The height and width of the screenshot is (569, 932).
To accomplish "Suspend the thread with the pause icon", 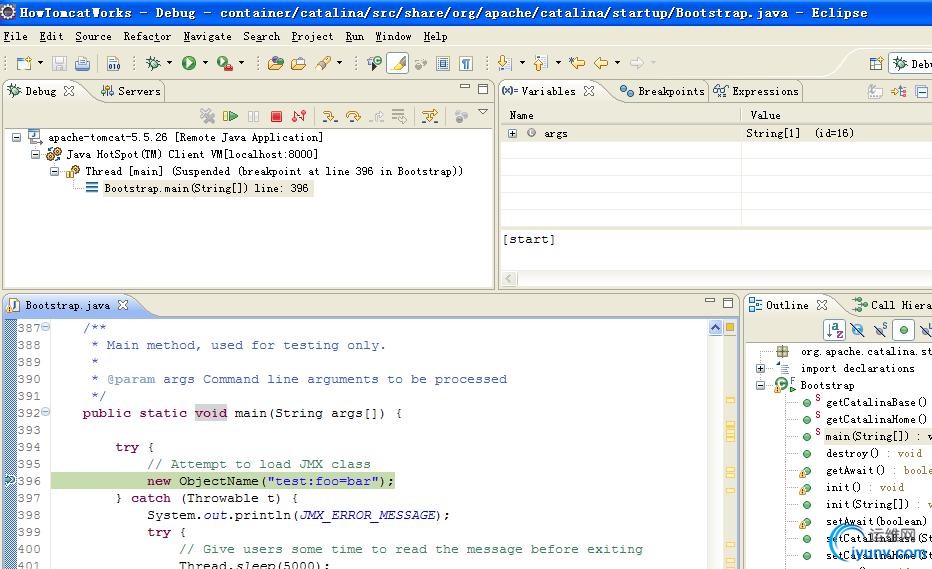I will (253, 116).
